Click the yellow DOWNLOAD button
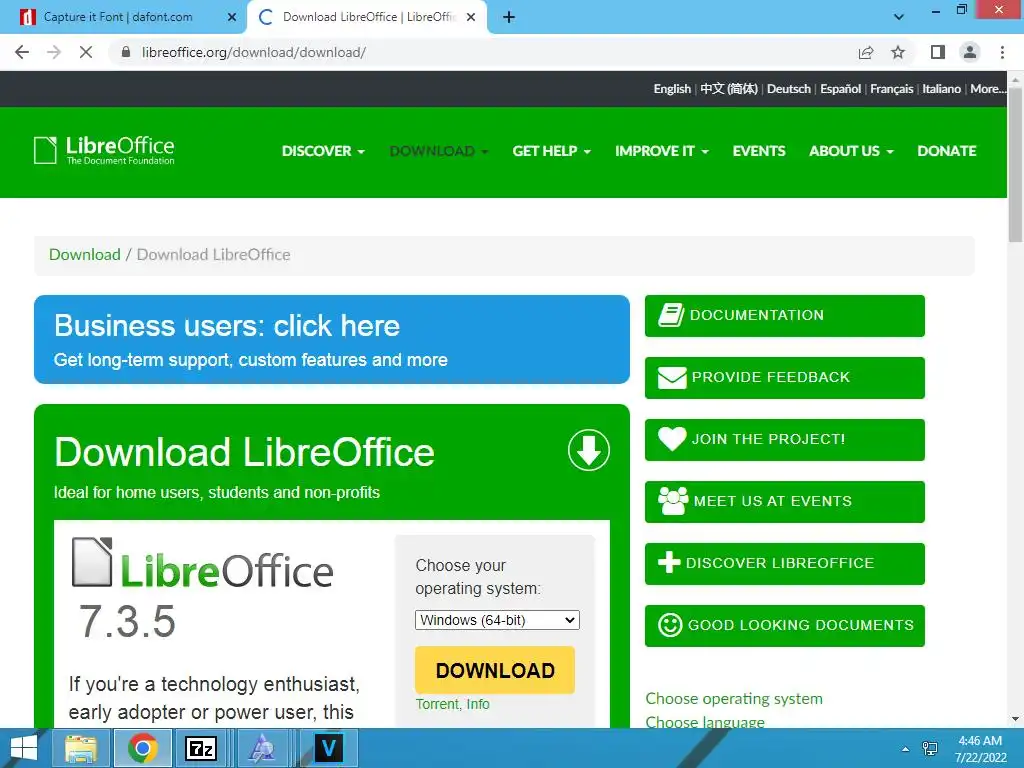 pyautogui.click(x=495, y=670)
